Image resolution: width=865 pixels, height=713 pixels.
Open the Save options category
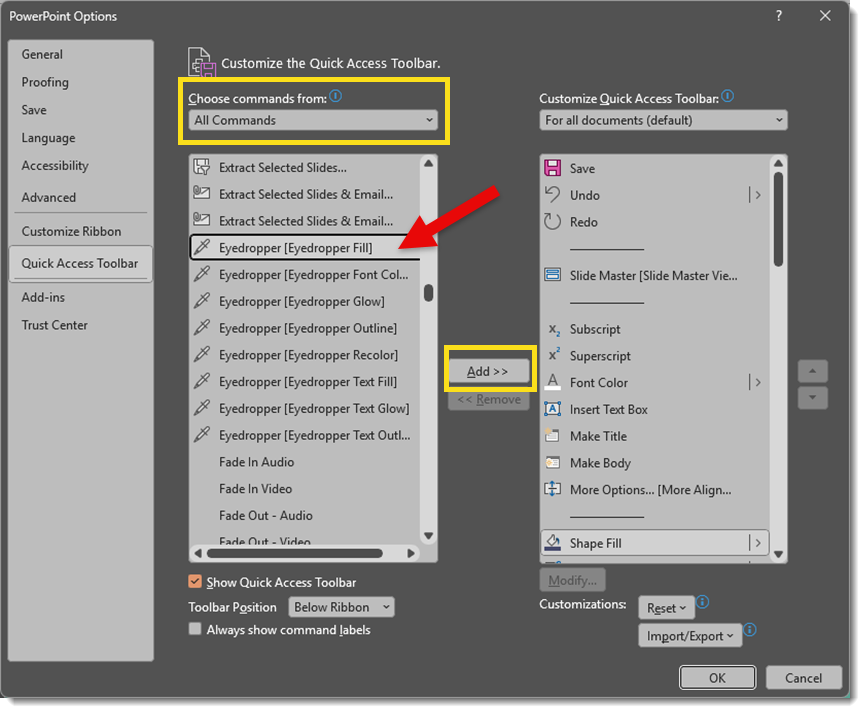pyautogui.click(x=81, y=110)
